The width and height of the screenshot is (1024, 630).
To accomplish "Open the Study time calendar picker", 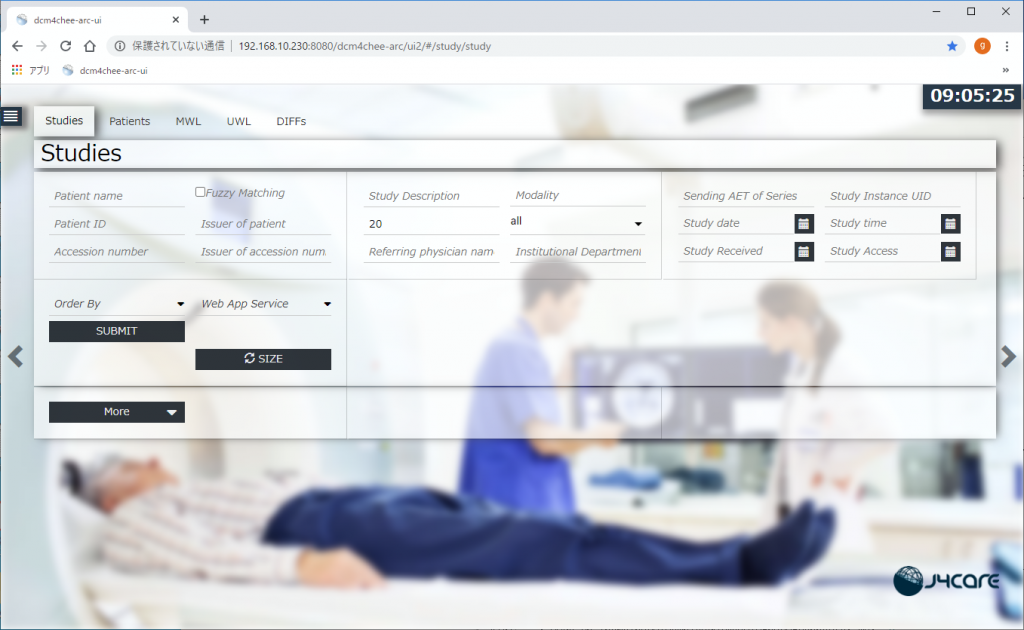I will point(950,224).
